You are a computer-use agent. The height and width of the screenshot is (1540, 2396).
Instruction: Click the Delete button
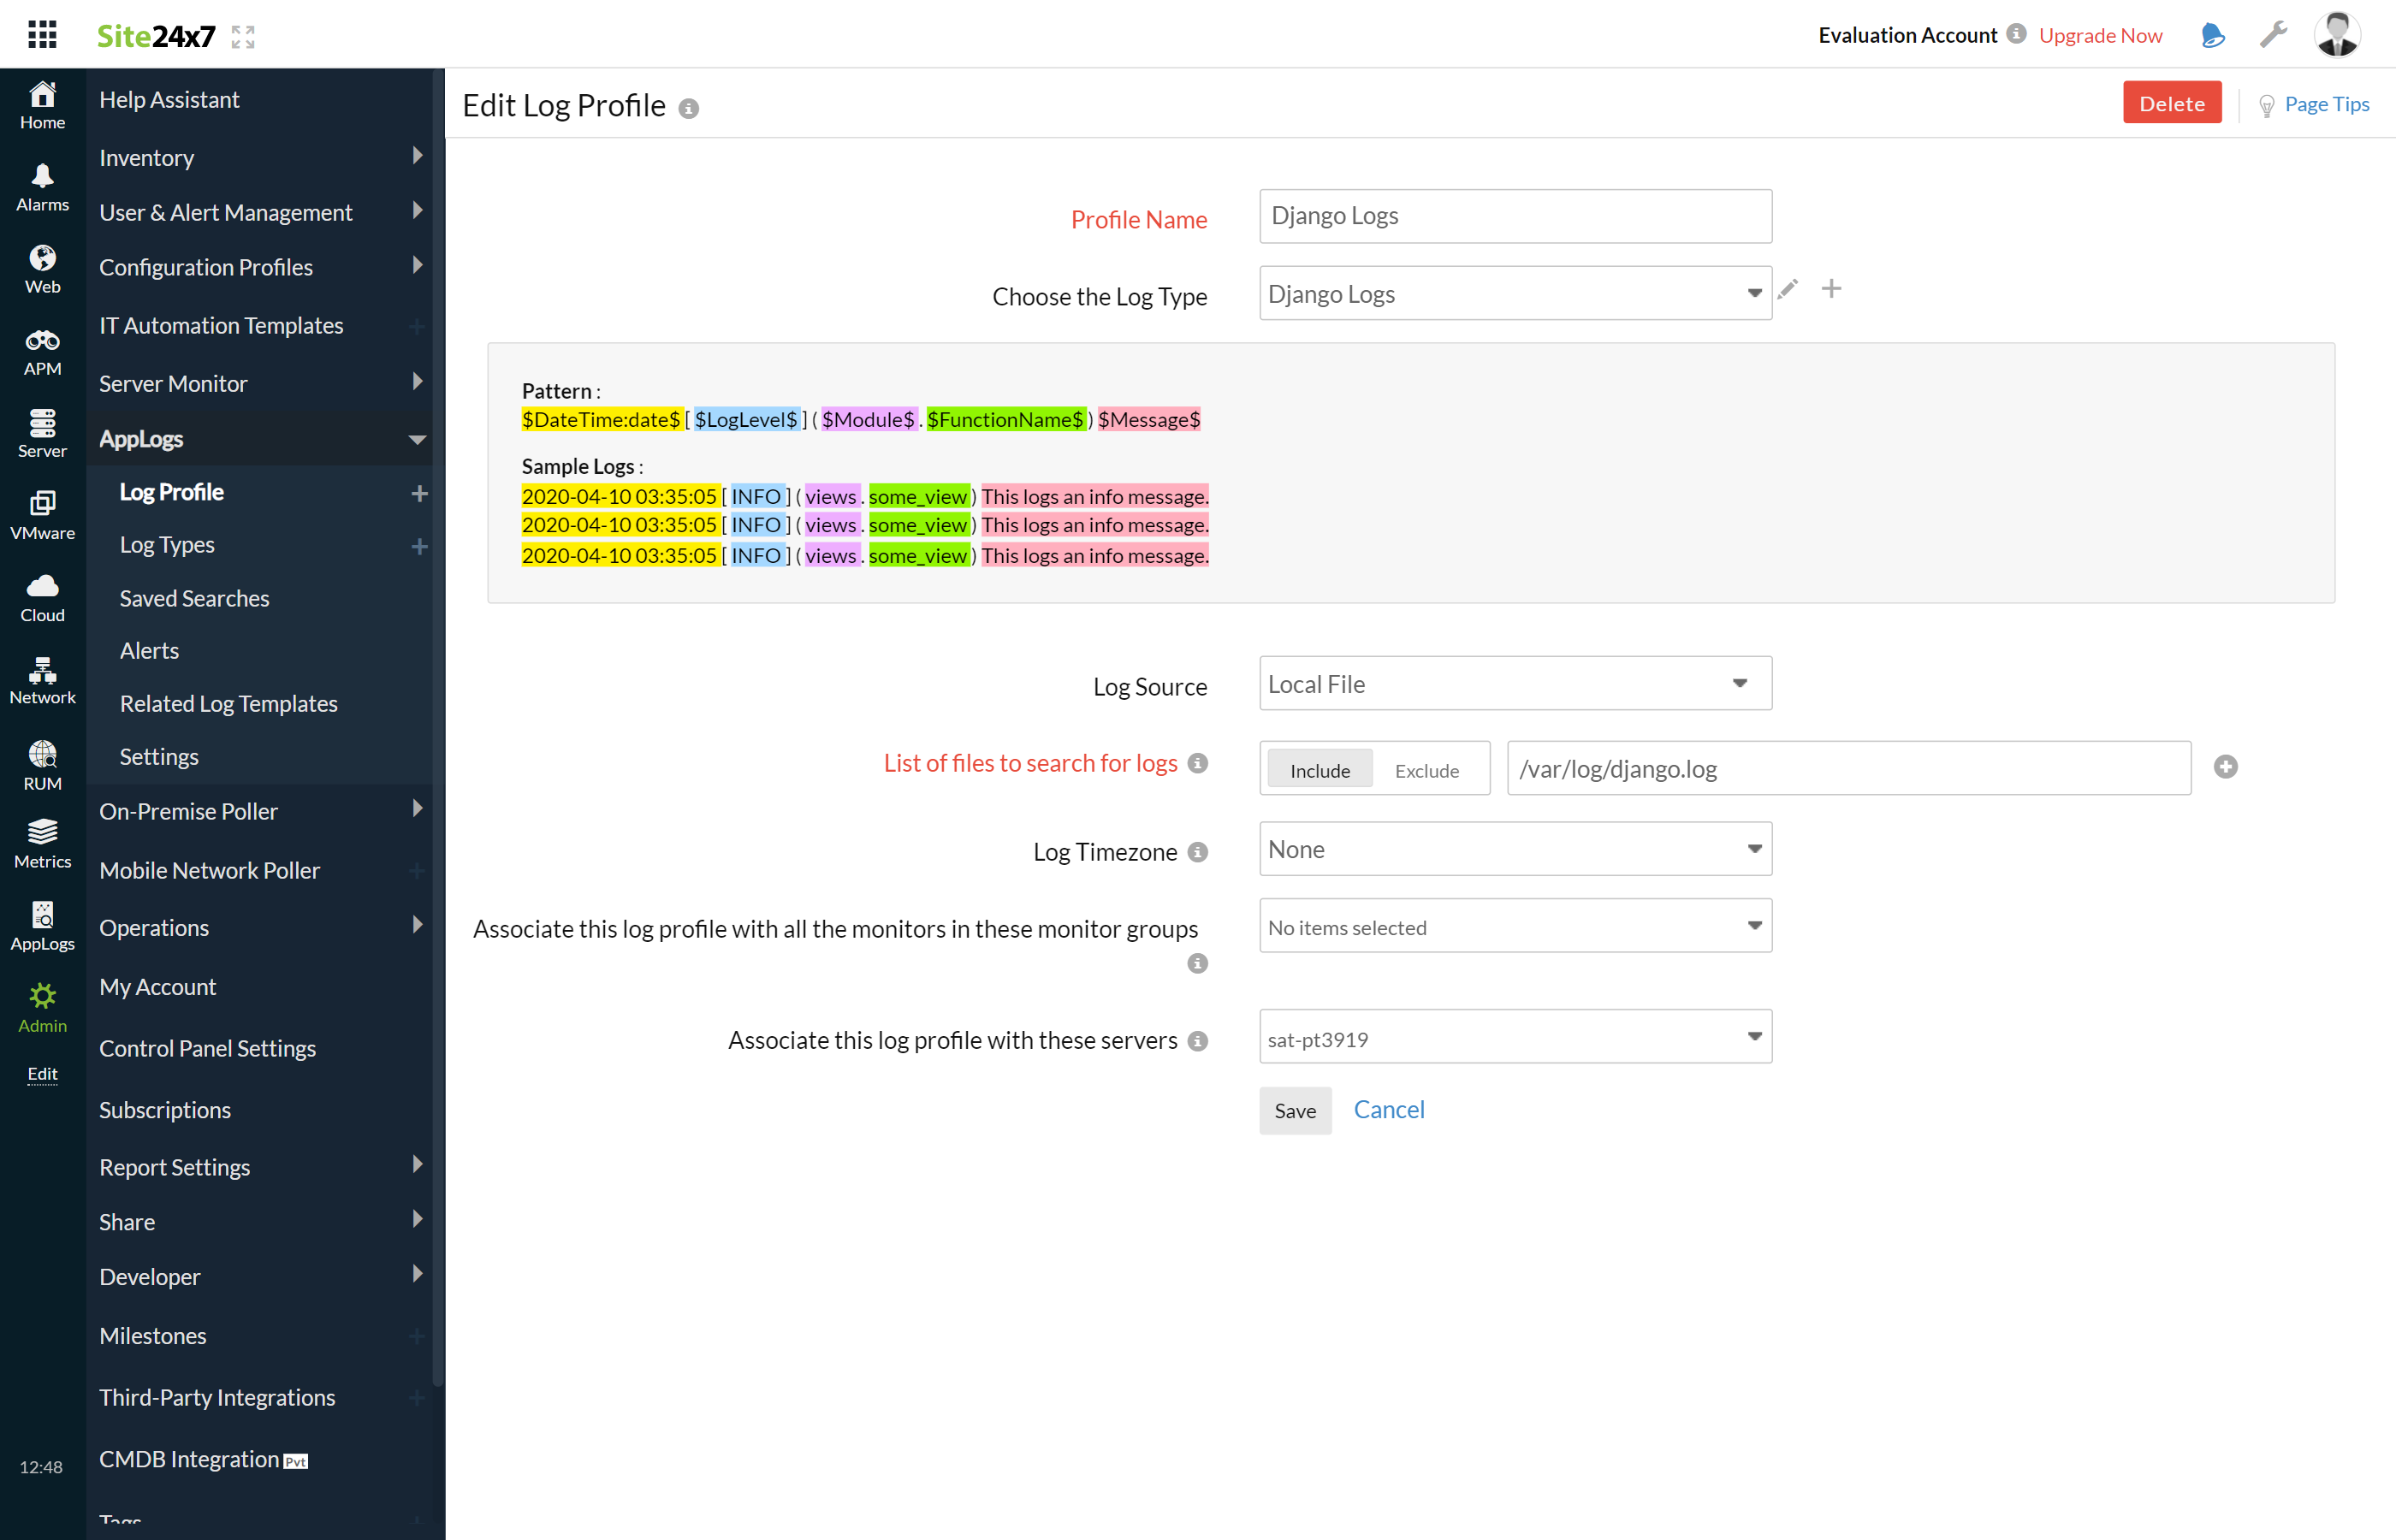tap(2172, 102)
